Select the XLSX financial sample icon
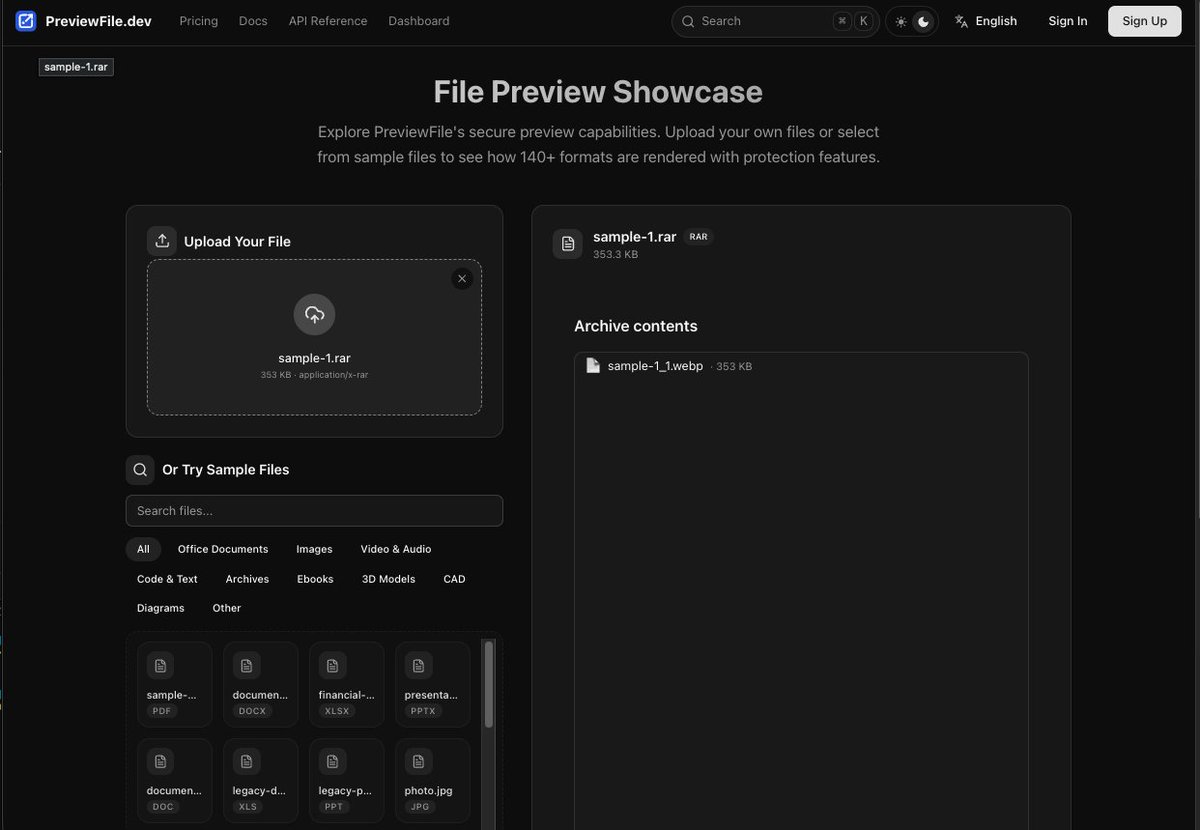The image size is (1200, 830). coord(333,665)
